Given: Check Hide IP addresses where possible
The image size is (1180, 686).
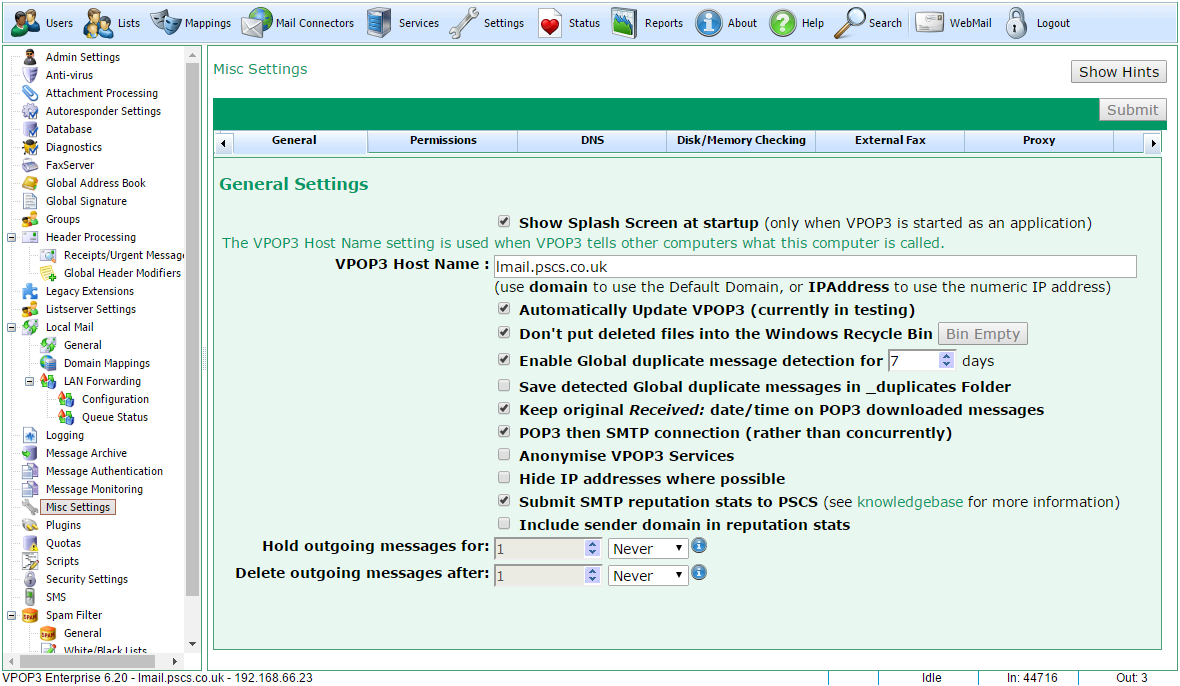Looking at the screenshot, I should click(504, 478).
